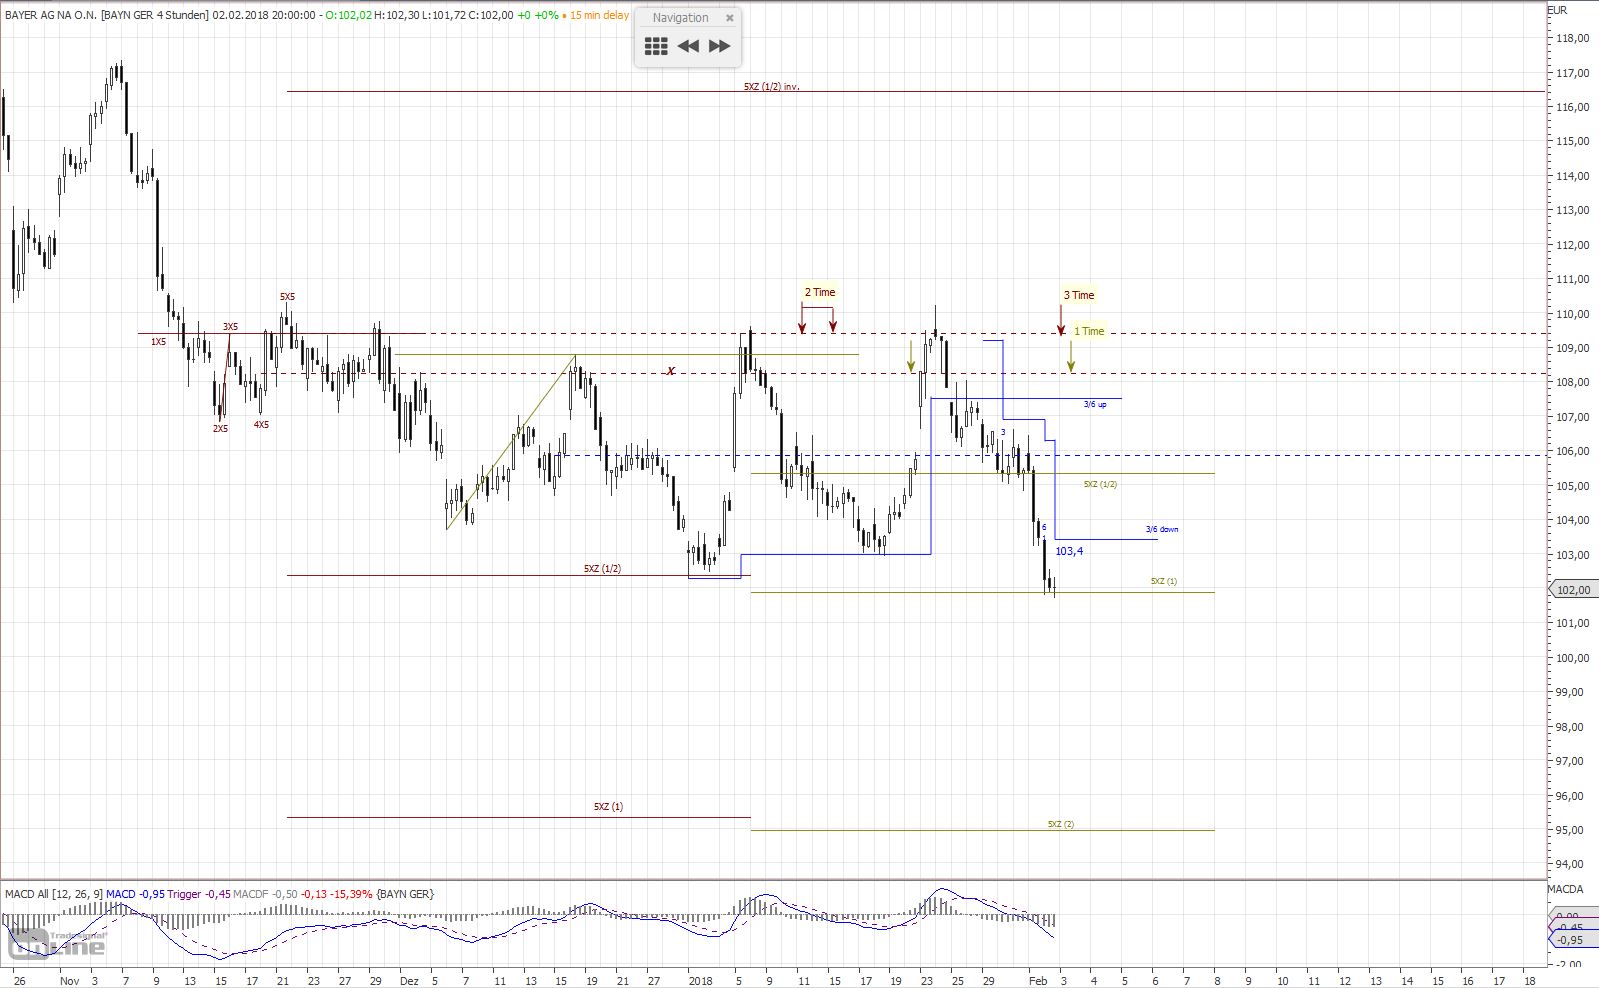Click the '1X5' wave label

[159, 342]
